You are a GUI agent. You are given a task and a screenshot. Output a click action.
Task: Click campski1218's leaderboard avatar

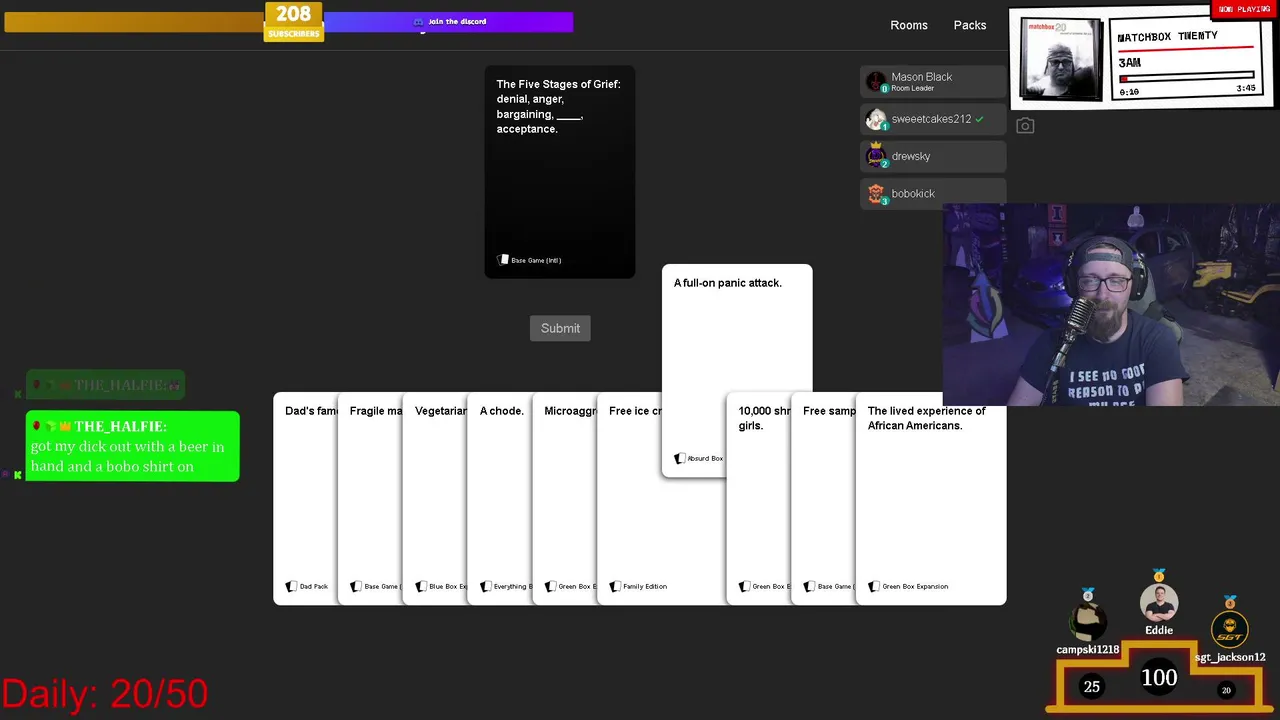point(1088,622)
